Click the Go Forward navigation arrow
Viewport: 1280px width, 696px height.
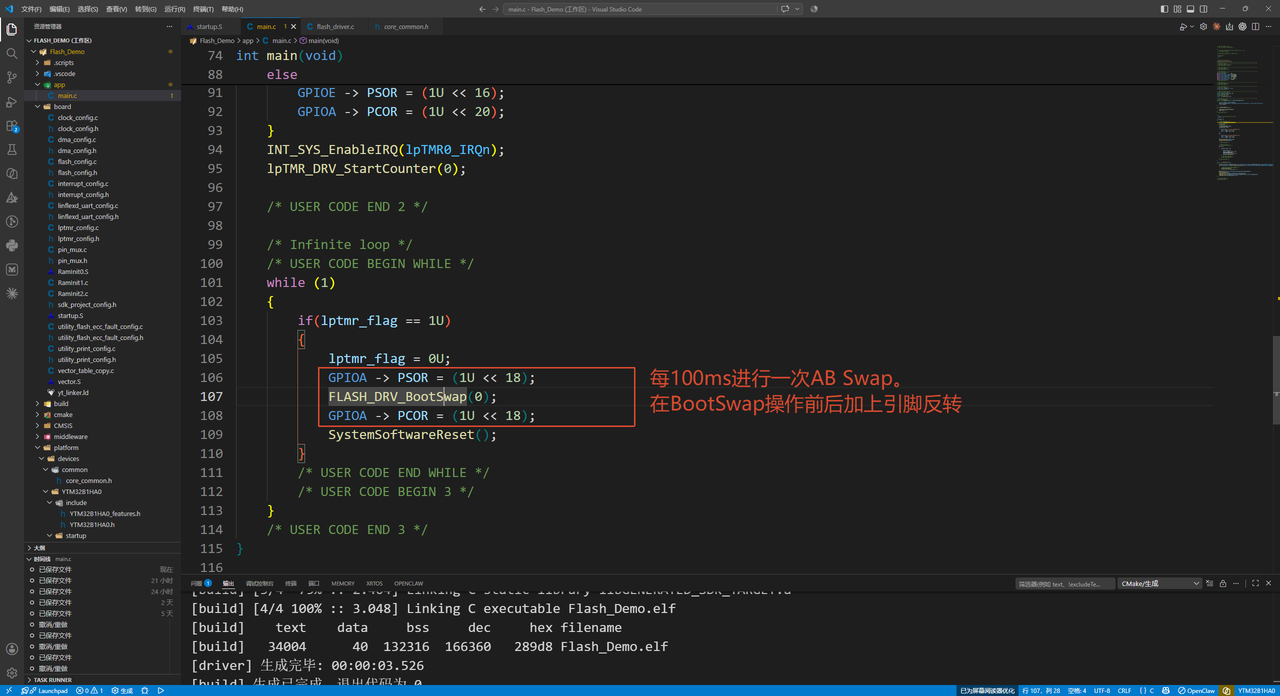click(x=496, y=8)
